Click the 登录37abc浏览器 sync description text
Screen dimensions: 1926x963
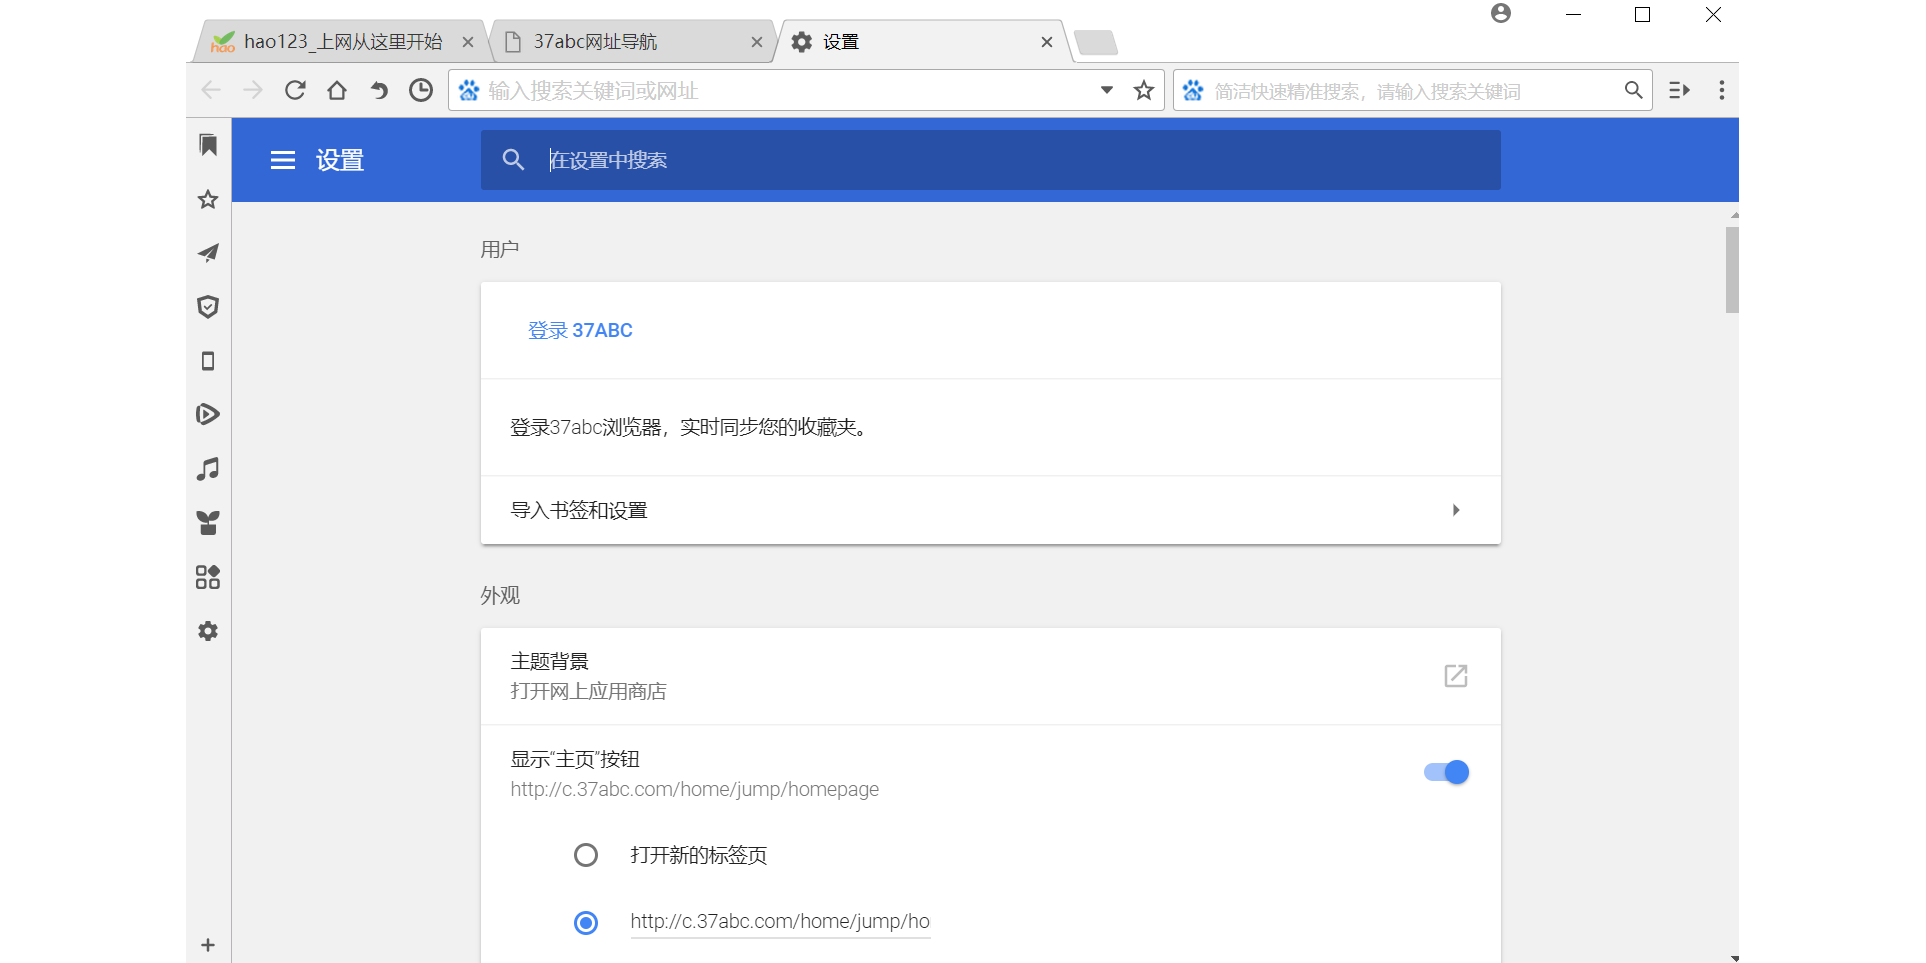[x=690, y=427]
